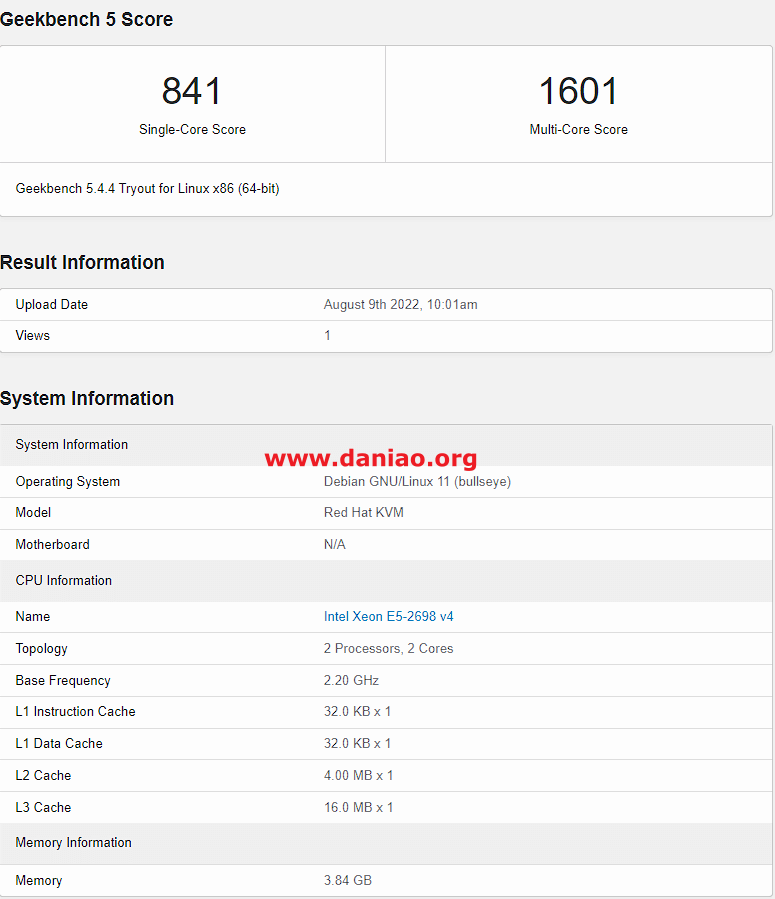
Task: Select the Model label
Action: [x=33, y=513]
